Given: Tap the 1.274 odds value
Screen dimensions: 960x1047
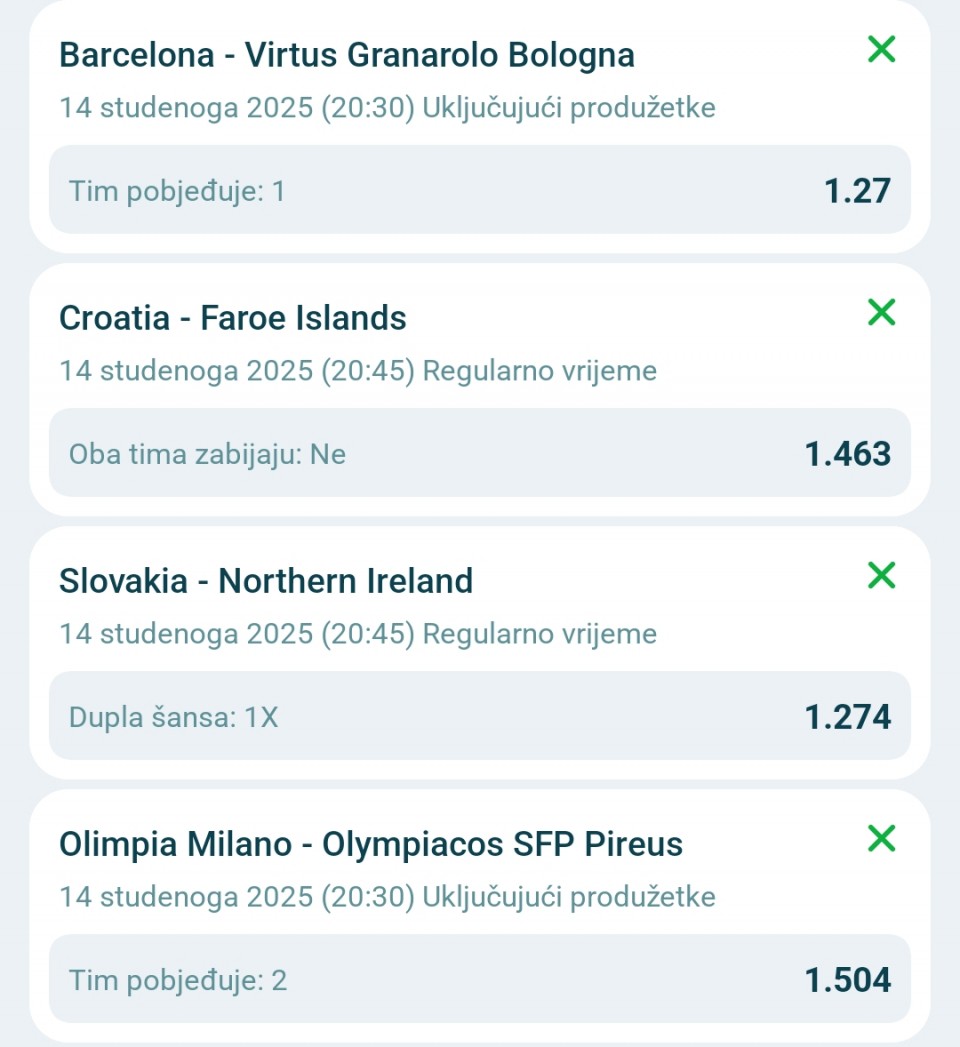Looking at the screenshot, I should pyautogui.click(x=847, y=717).
